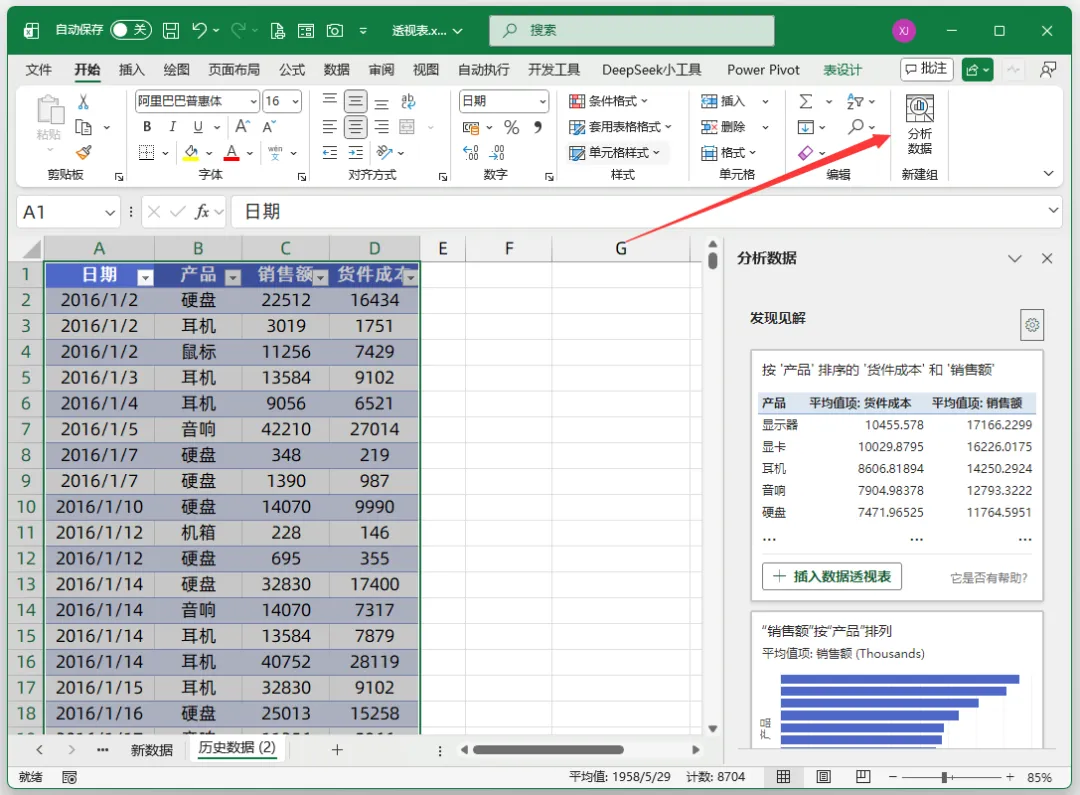Expand the font name combo box

[253, 101]
